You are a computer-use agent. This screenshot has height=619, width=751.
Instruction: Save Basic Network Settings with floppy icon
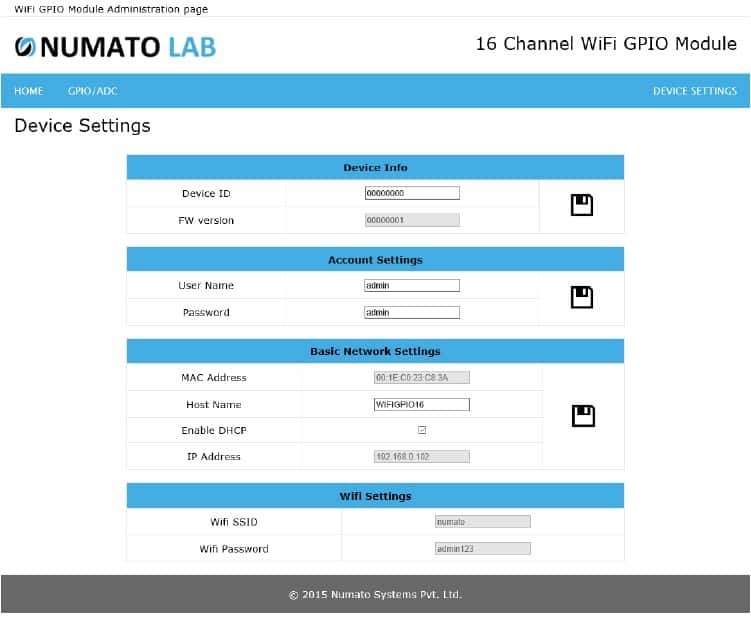[583, 416]
